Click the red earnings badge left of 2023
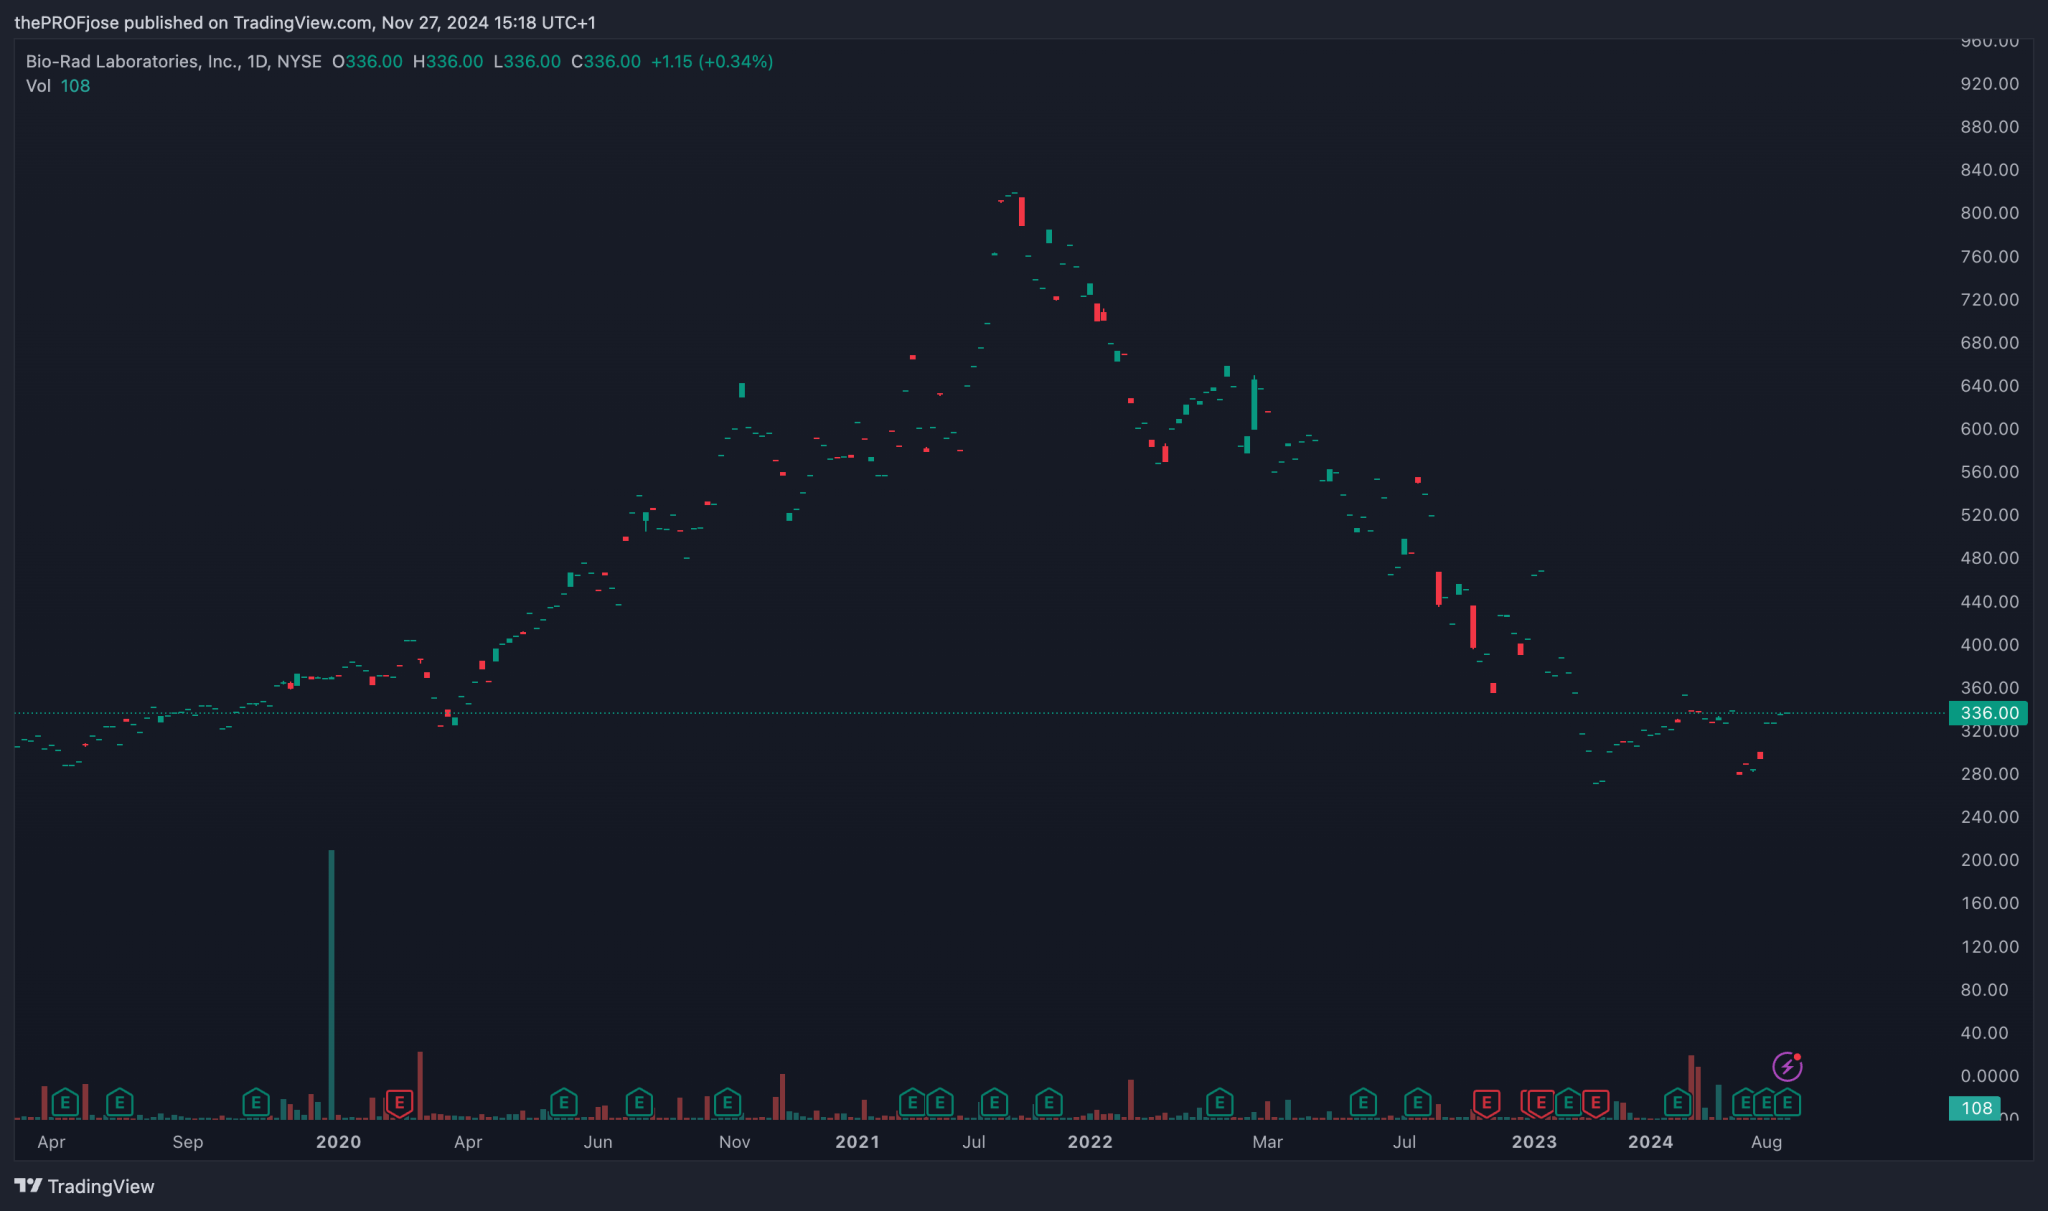 pos(1487,1102)
